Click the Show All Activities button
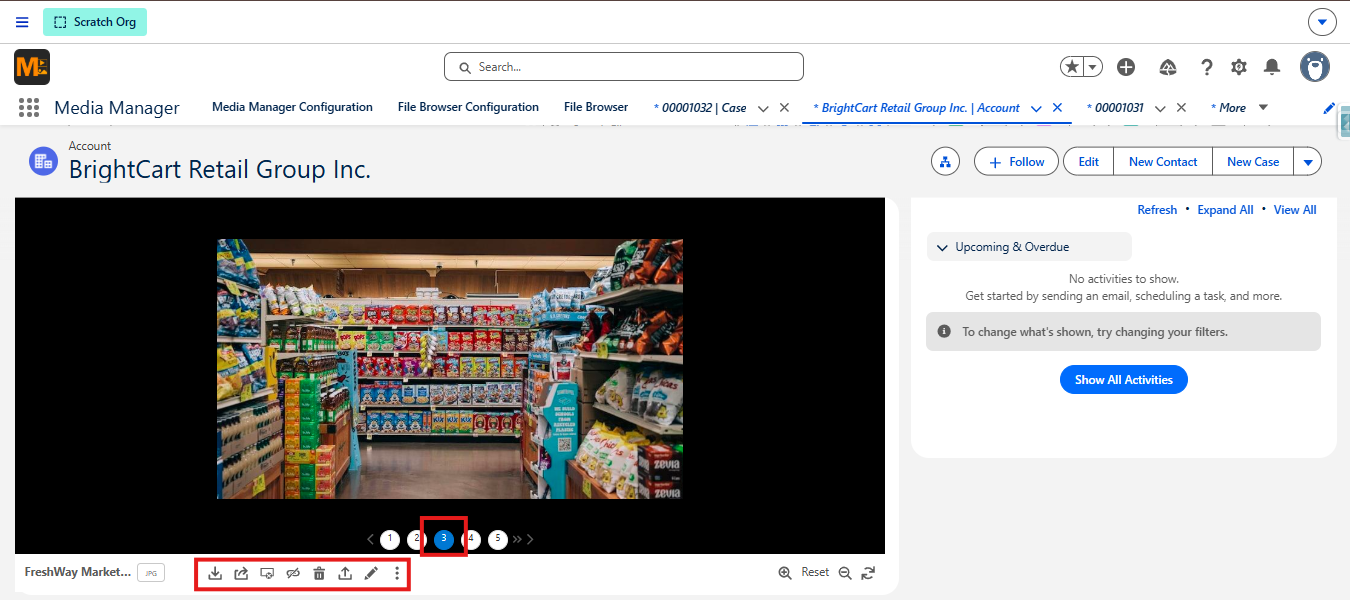Image resolution: width=1350 pixels, height=600 pixels. 1123,380
